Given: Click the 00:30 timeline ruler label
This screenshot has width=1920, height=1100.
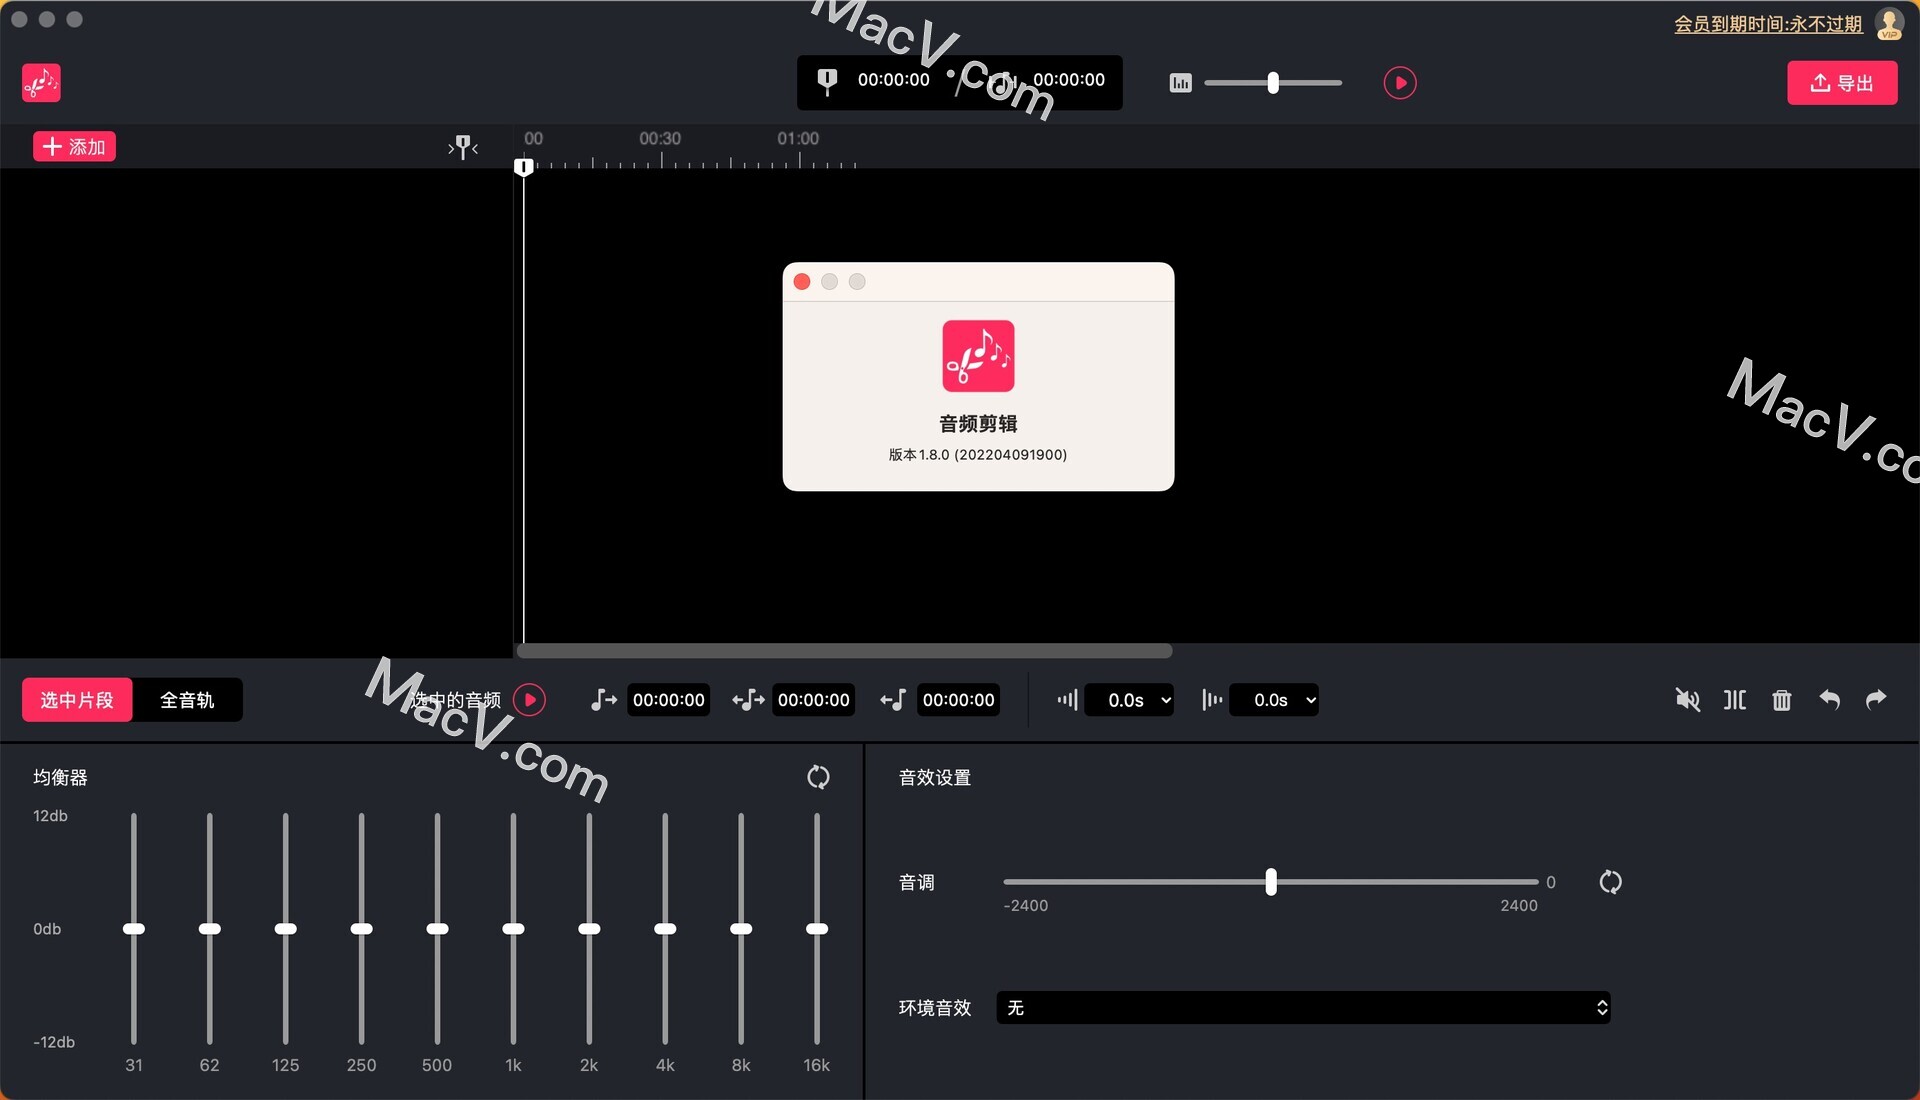Looking at the screenshot, I should coord(660,139).
